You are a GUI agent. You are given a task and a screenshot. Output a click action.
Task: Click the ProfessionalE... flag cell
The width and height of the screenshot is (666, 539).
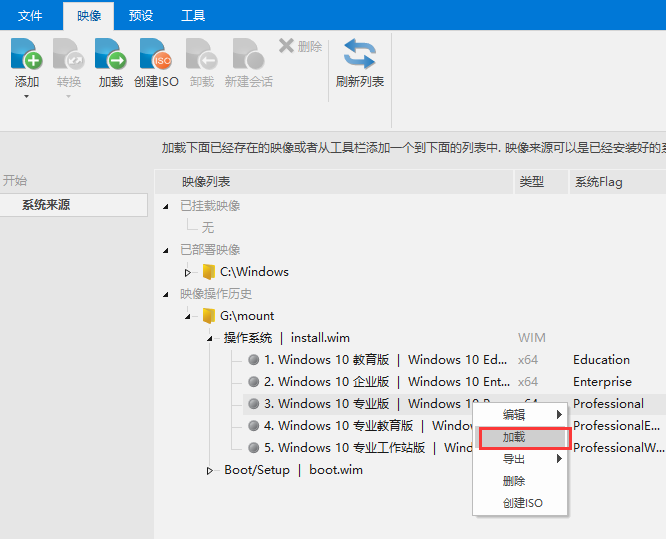[616, 426]
